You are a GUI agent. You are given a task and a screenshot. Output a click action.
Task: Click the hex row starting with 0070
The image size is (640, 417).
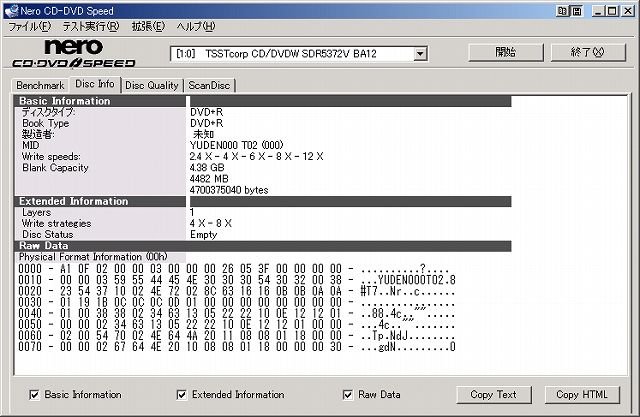click(x=237, y=347)
